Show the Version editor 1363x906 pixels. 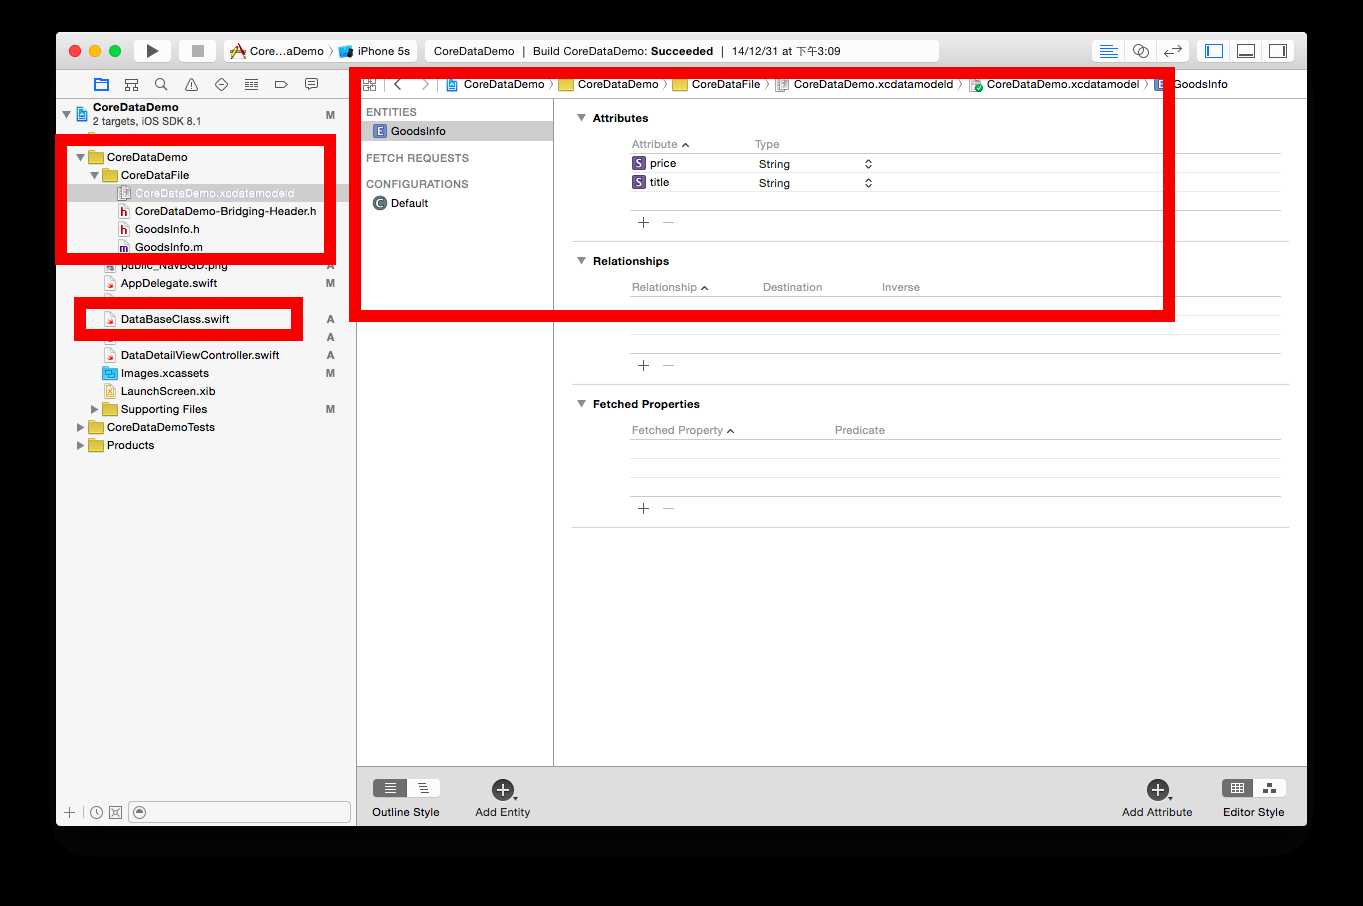coord(1172,51)
